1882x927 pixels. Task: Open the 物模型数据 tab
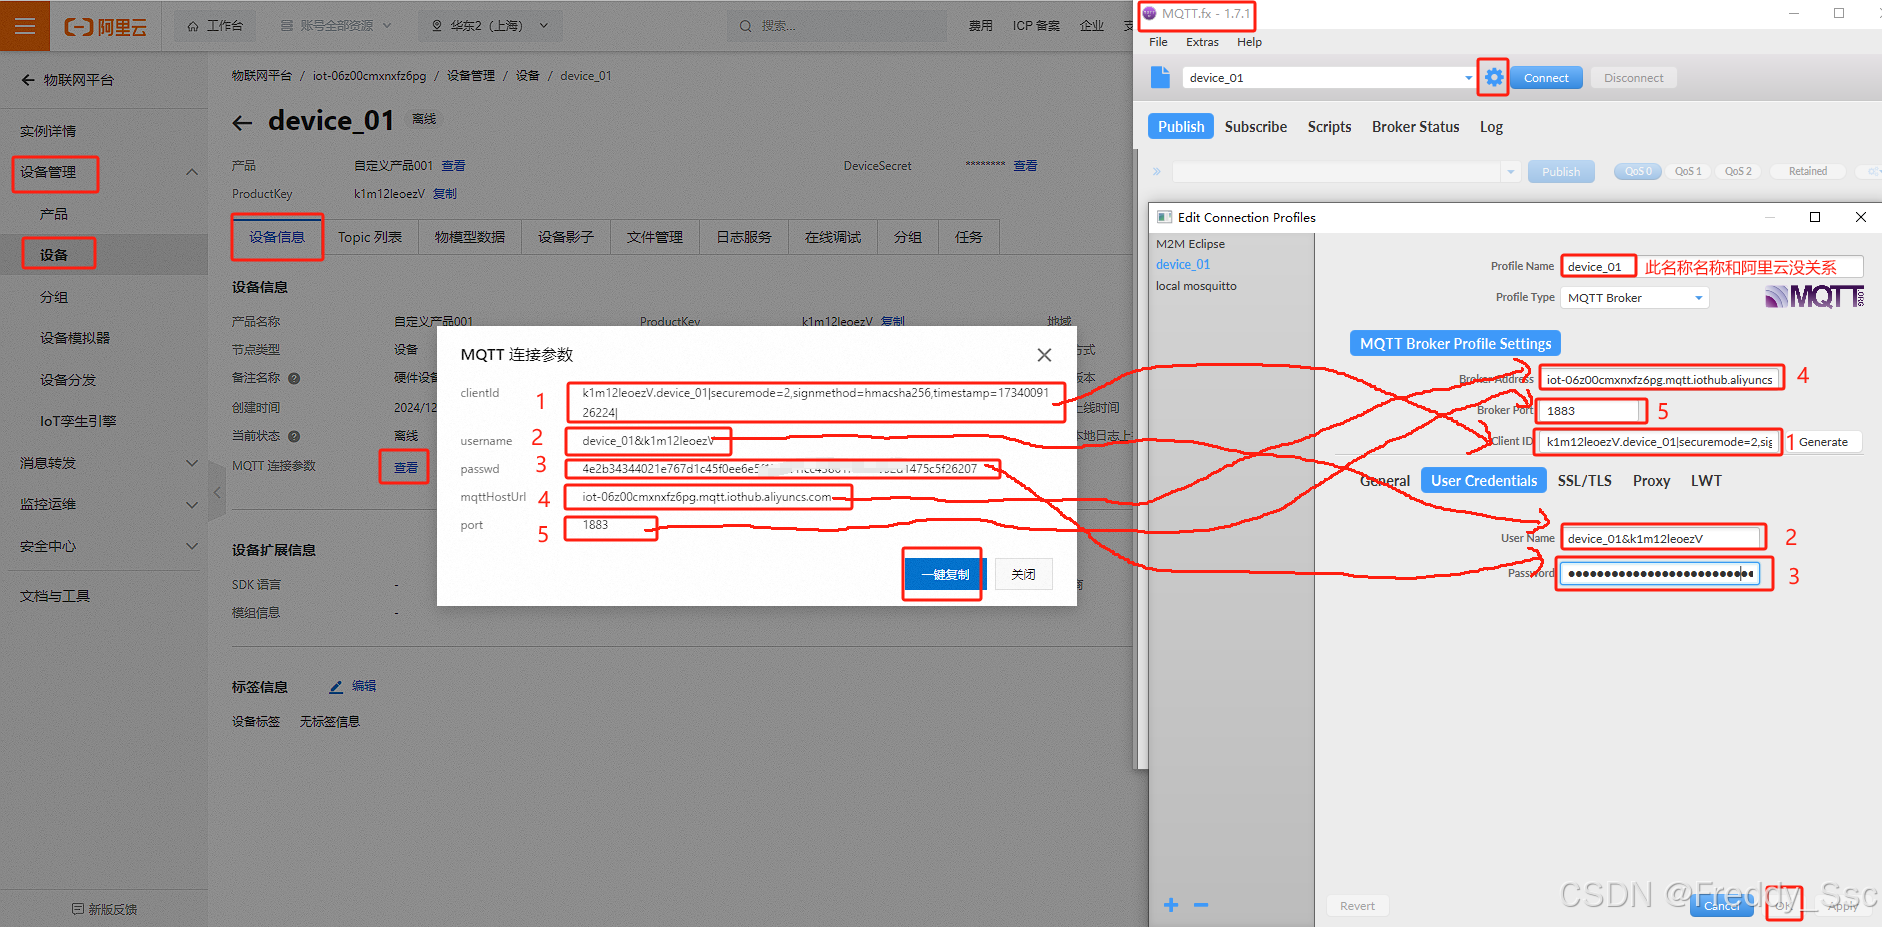pos(470,237)
